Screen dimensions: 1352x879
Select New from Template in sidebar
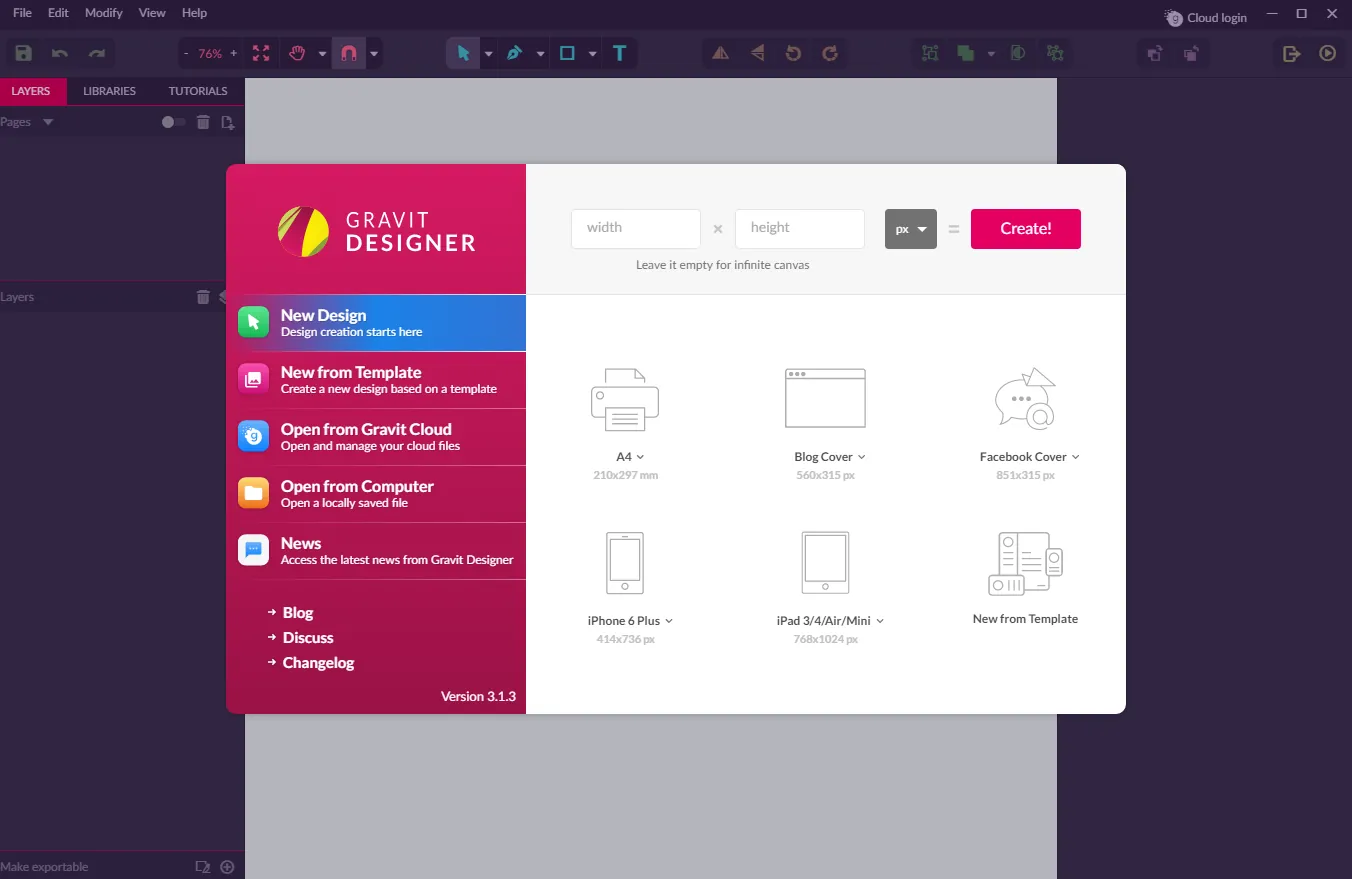point(376,380)
